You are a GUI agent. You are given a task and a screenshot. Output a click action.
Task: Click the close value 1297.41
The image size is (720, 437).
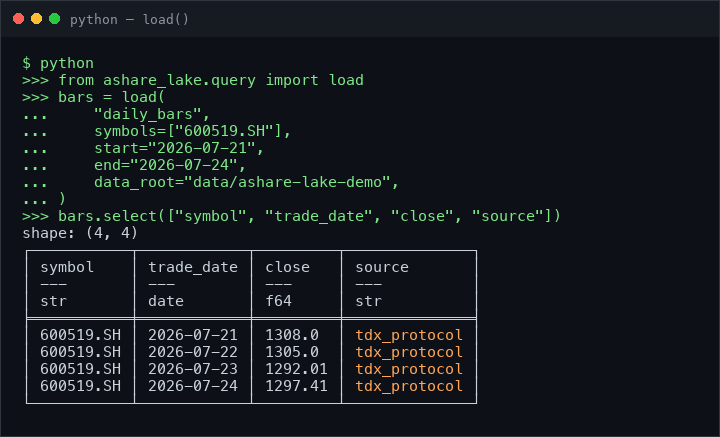point(296,386)
